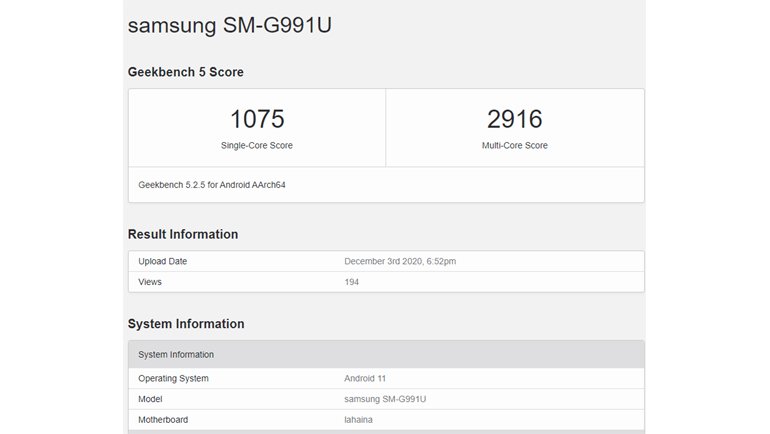This screenshot has width=770, height=434.
Task: Select the views count 194
Action: [x=352, y=282]
